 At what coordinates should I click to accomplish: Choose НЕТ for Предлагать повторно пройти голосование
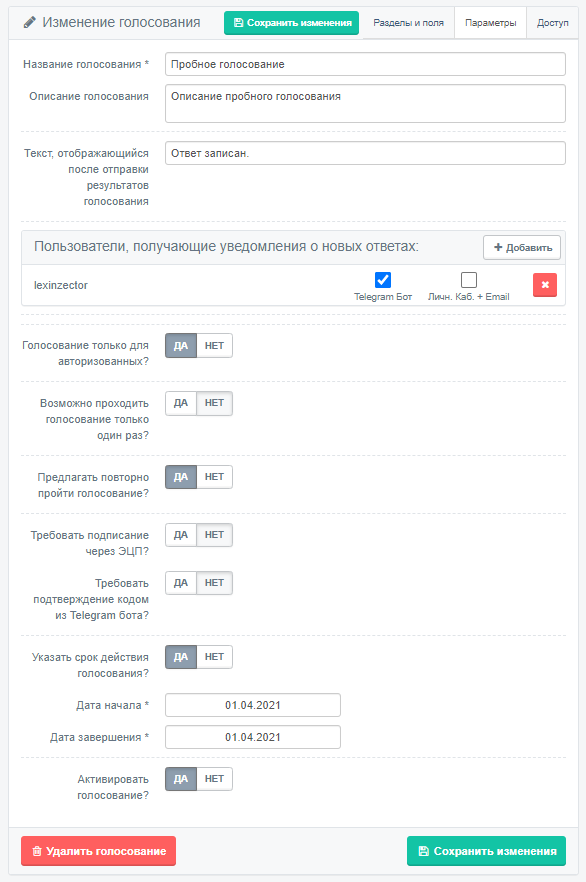tap(214, 477)
